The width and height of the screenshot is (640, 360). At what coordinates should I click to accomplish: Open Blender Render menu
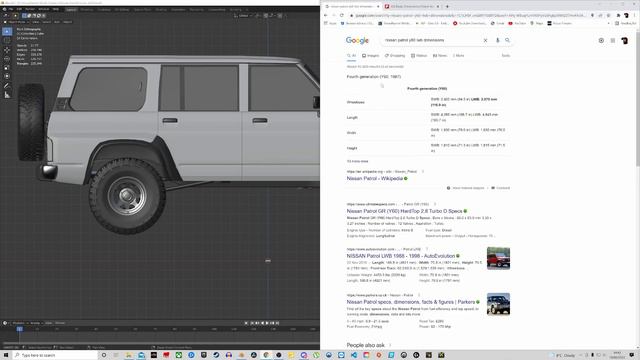coord(30,9)
